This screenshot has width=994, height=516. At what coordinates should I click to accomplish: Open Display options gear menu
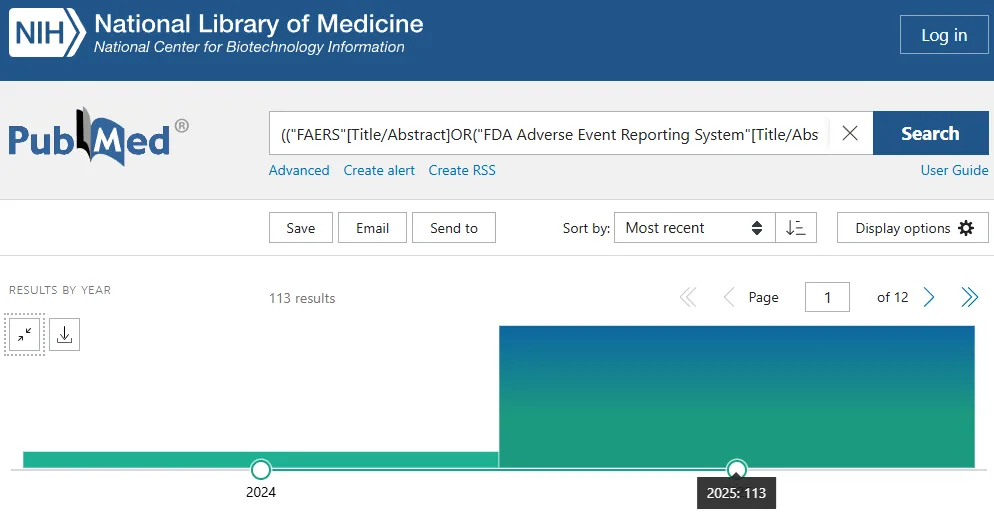912,228
